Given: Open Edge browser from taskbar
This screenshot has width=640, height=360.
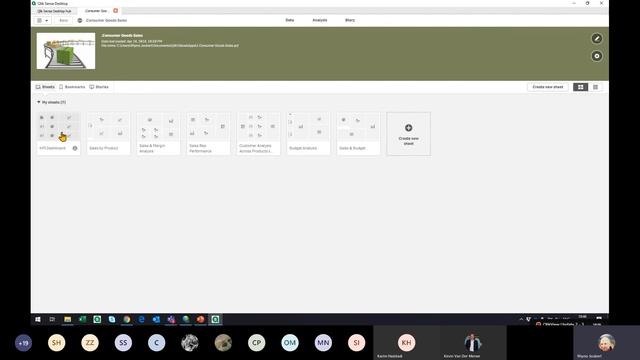Looking at the screenshot, I should (x=142, y=319).
